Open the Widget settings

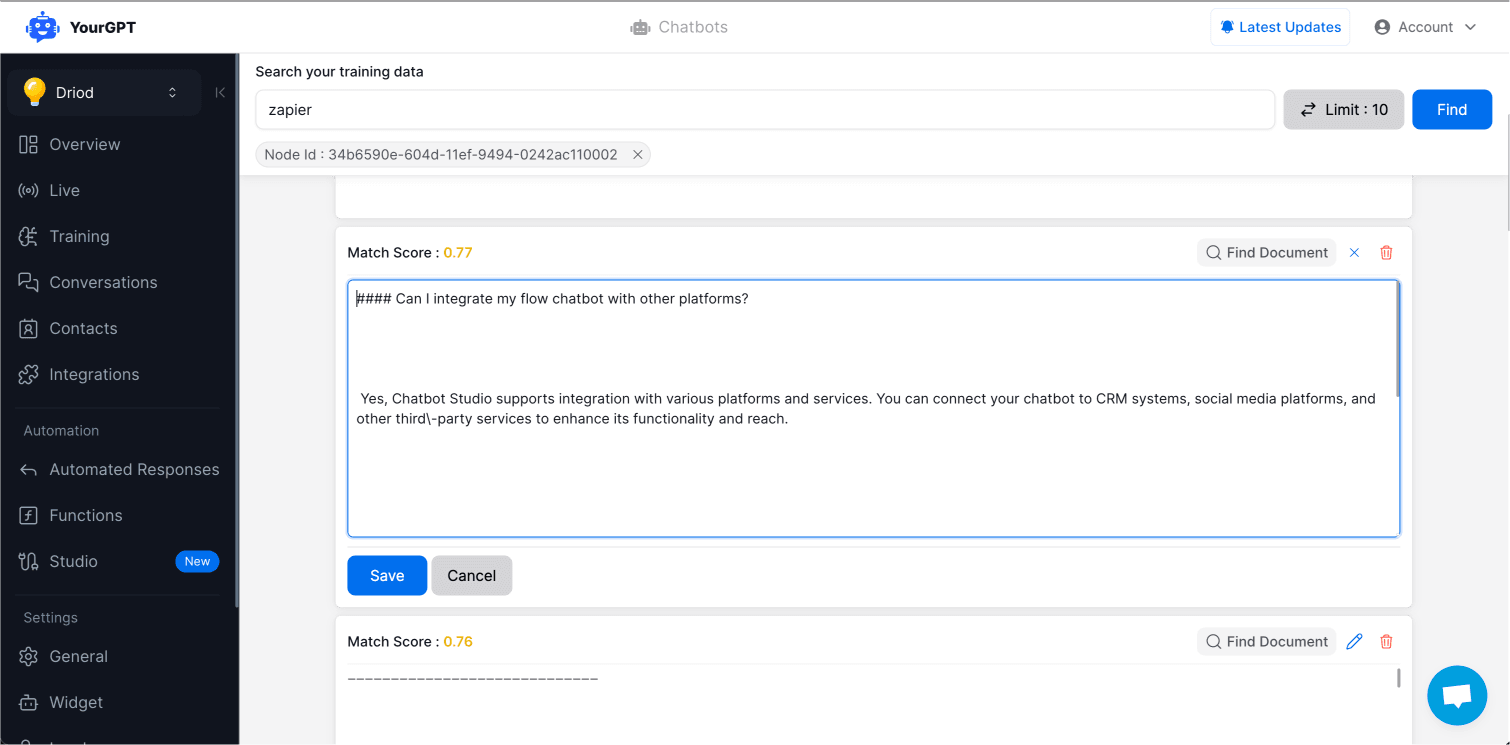tap(76, 702)
